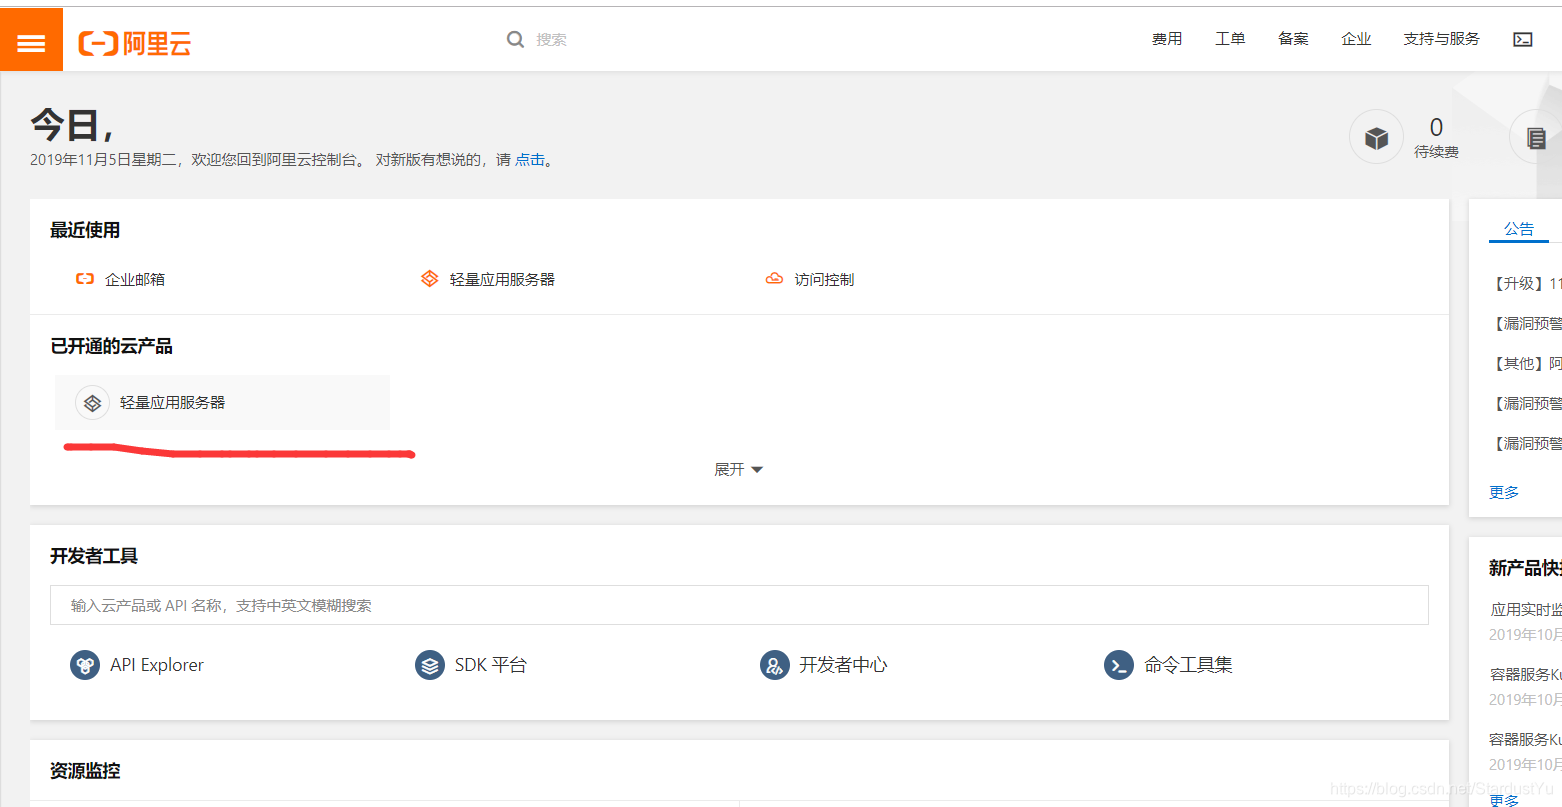
Task: Switch to the 公告 tab
Action: pos(1519,228)
